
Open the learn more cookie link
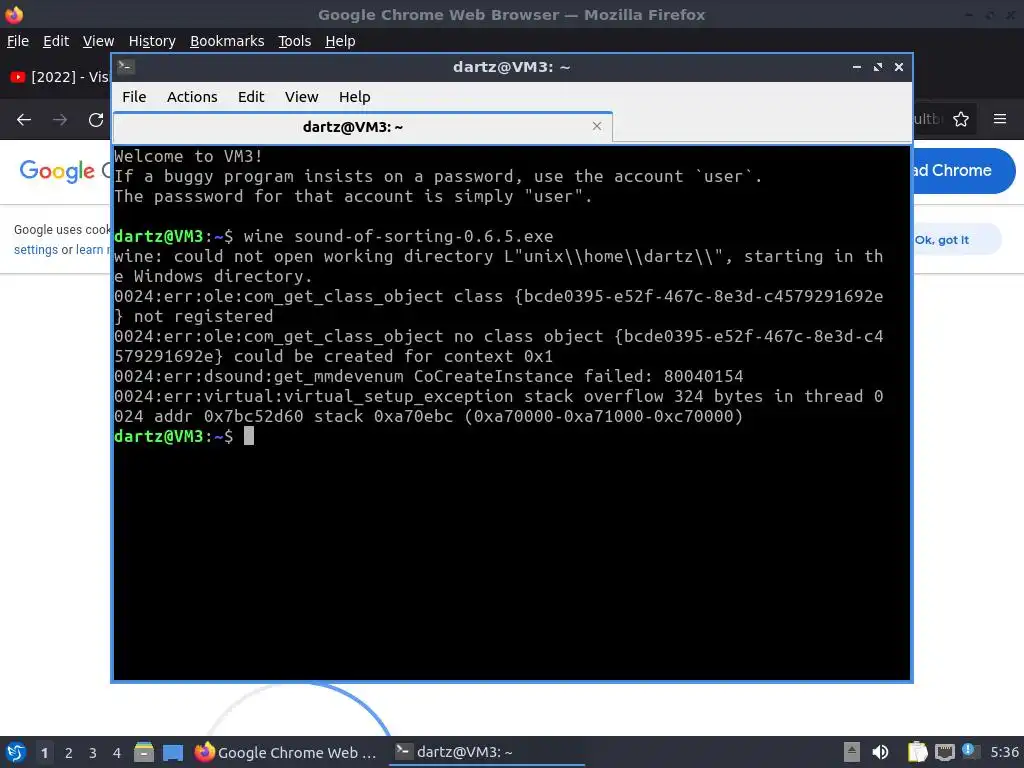(93, 249)
